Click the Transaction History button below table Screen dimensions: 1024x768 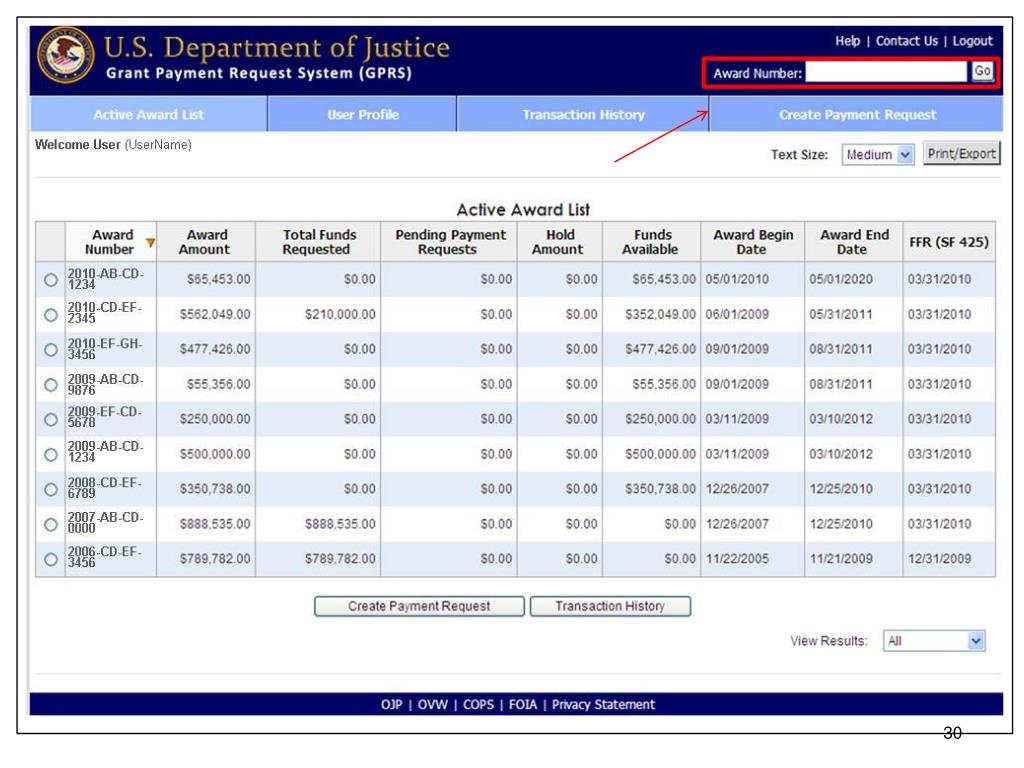[x=610, y=606]
